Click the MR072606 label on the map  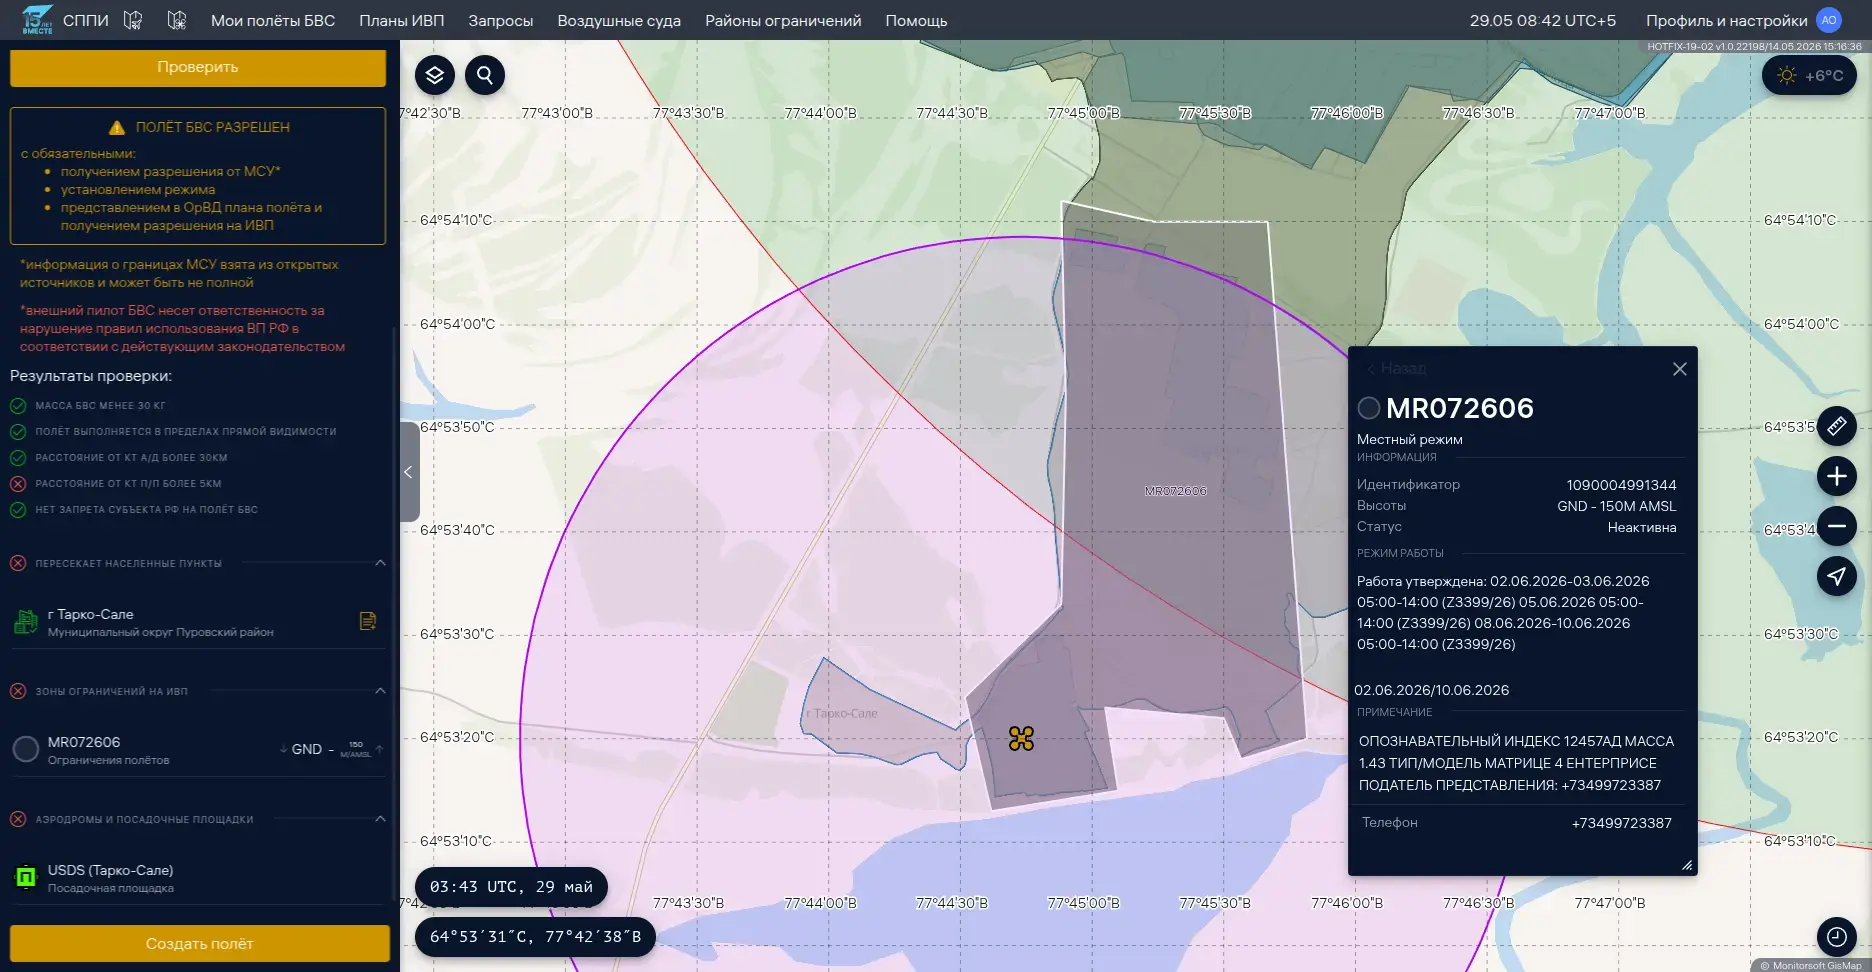click(1176, 491)
